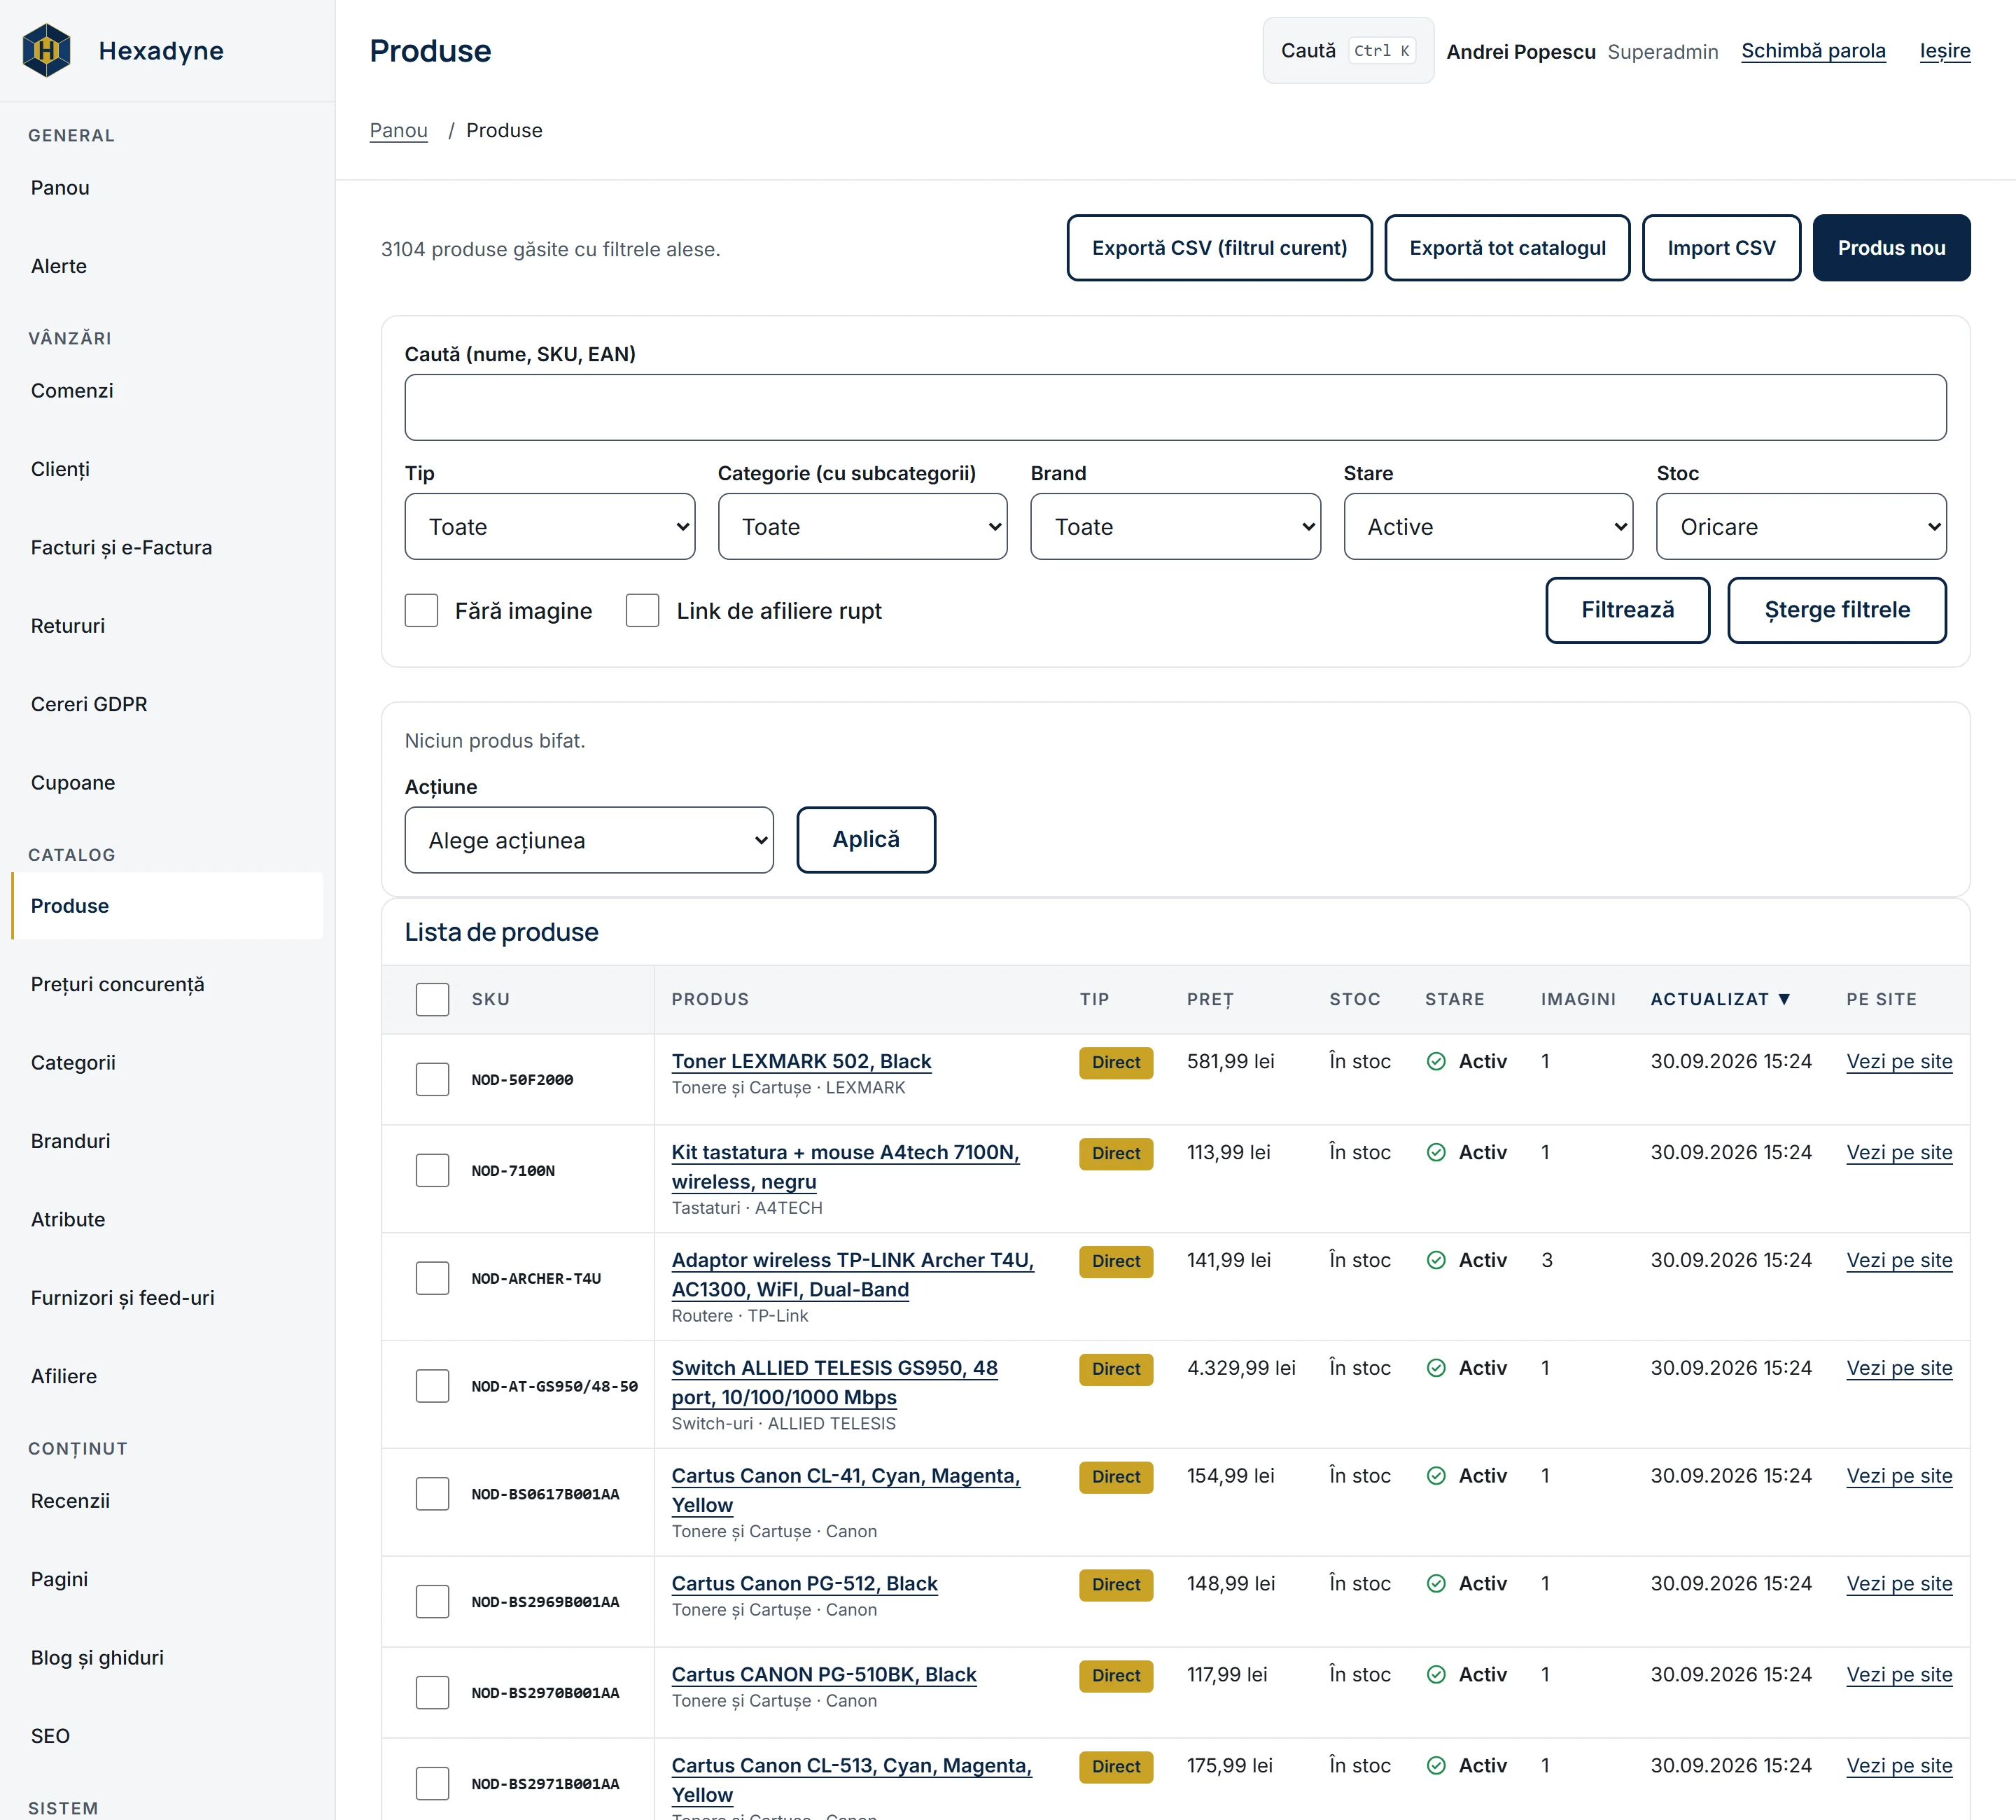Click the sort arrow on Actualizat column
The height and width of the screenshot is (1820, 2016).
(x=1784, y=999)
